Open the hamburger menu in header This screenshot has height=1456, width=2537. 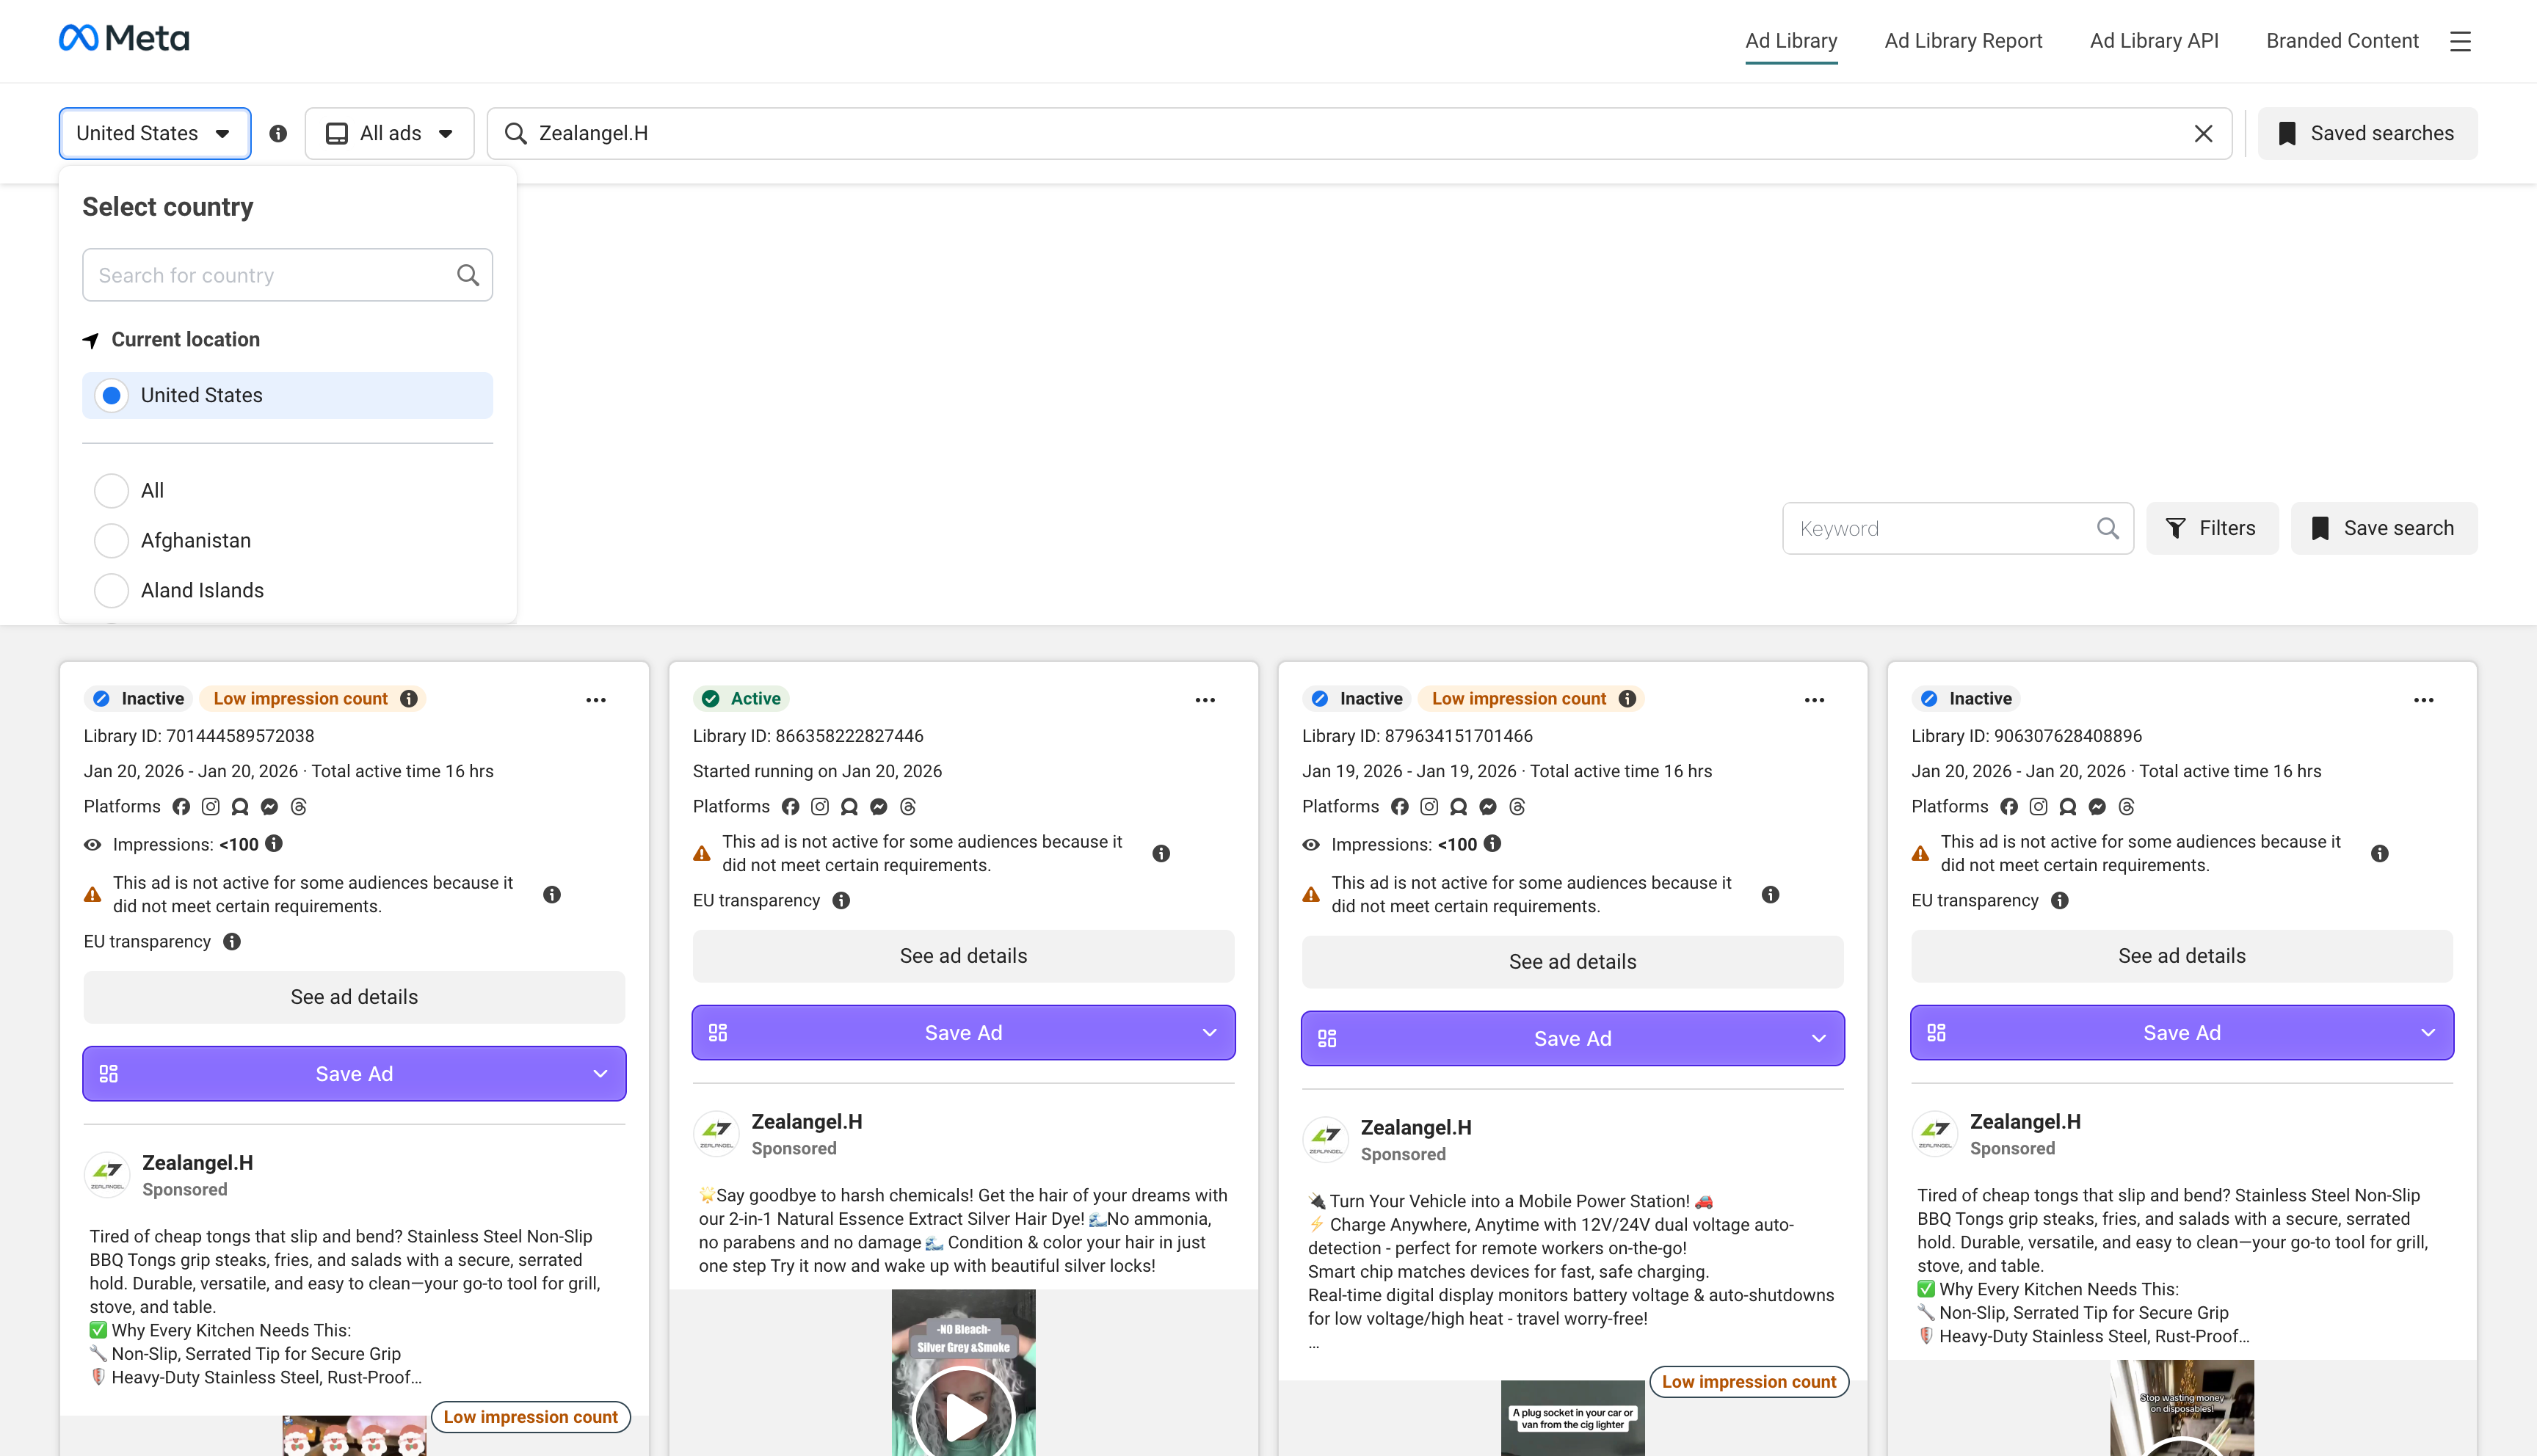point(2460,41)
